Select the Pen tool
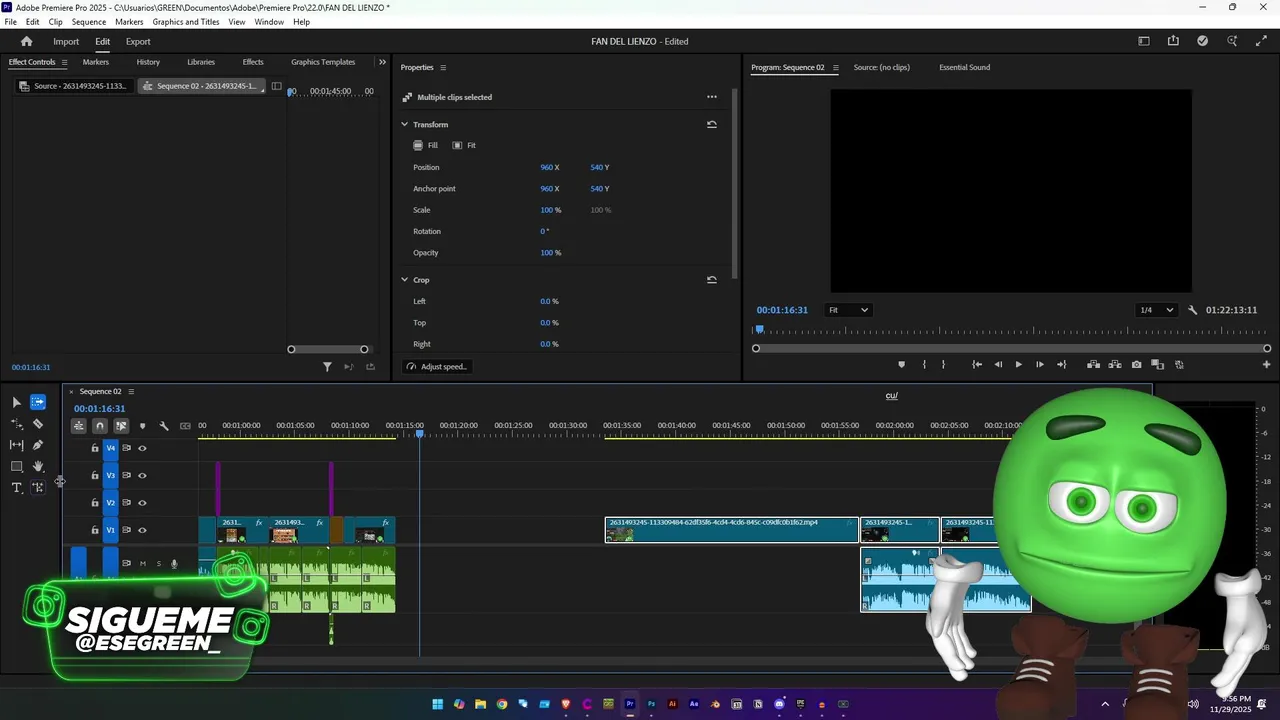 pos(38,445)
